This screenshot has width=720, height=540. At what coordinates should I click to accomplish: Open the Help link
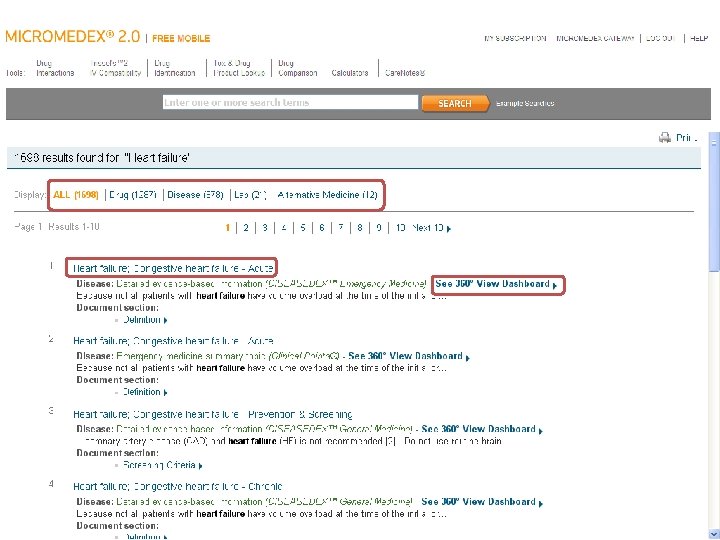[699, 38]
